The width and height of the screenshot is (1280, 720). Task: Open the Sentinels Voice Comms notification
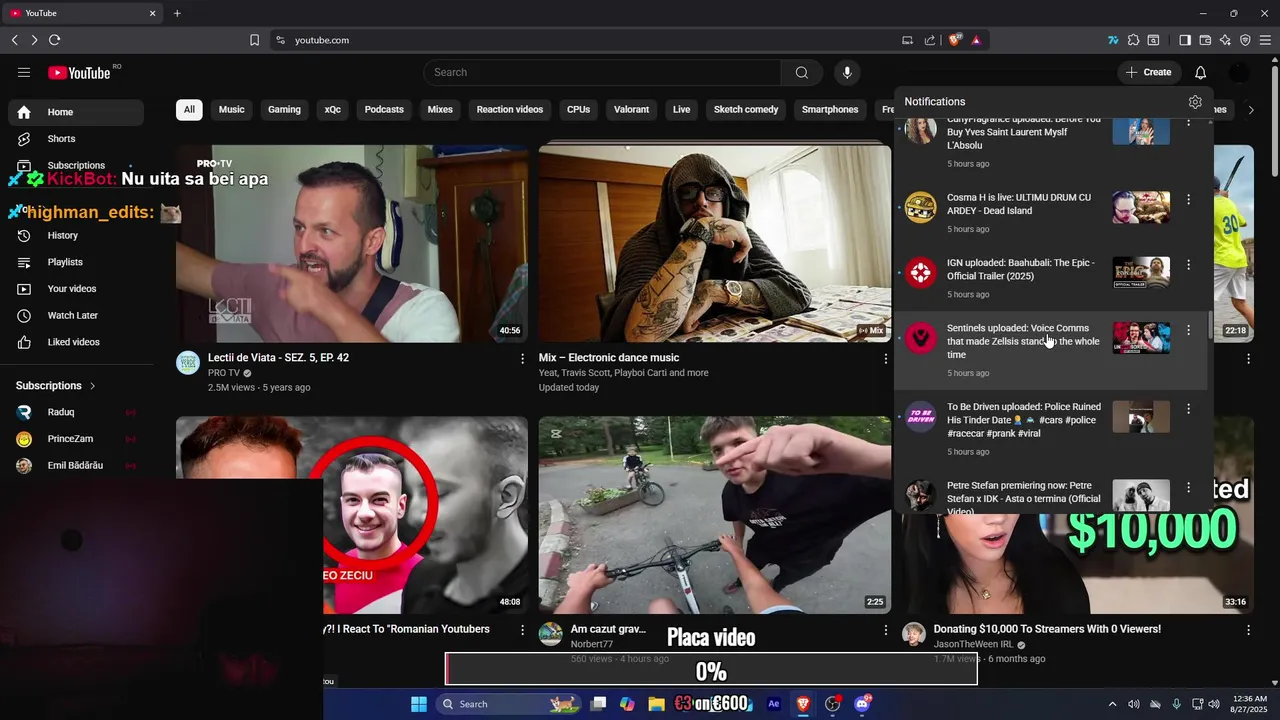pos(1050,350)
